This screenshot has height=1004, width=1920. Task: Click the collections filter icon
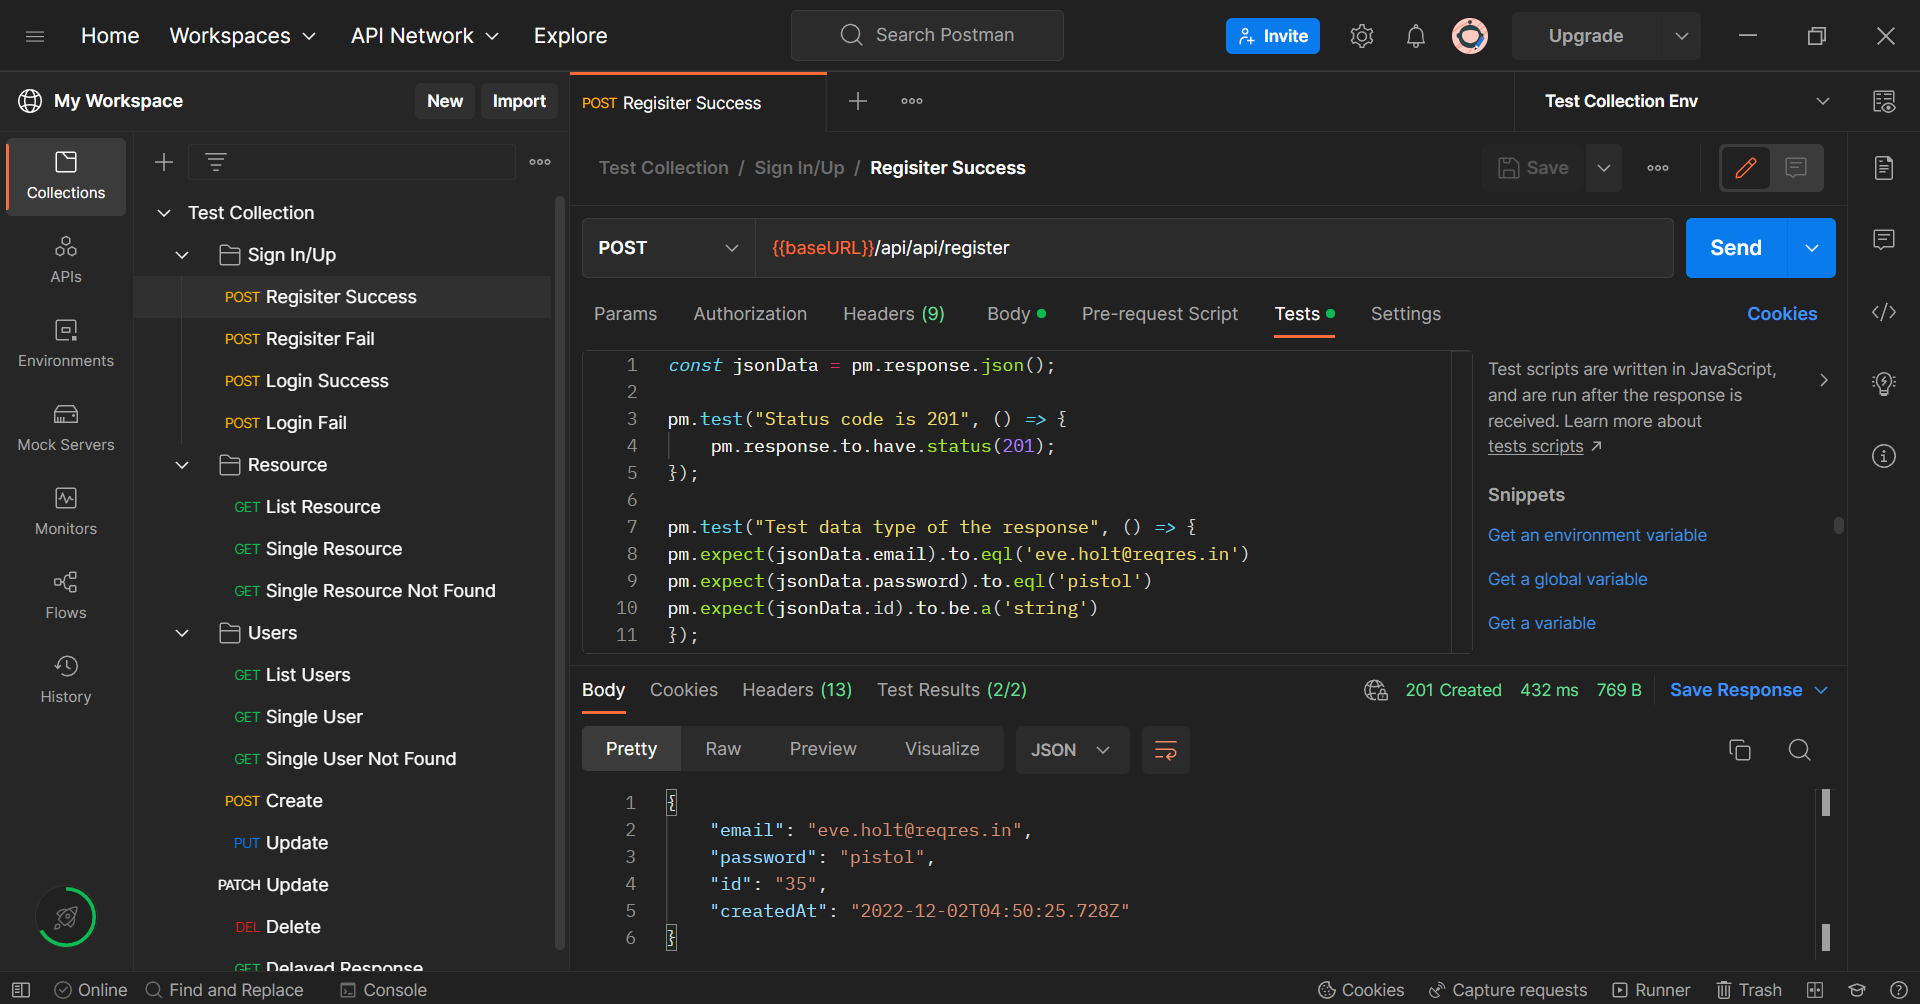pyautogui.click(x=215, y=162)
